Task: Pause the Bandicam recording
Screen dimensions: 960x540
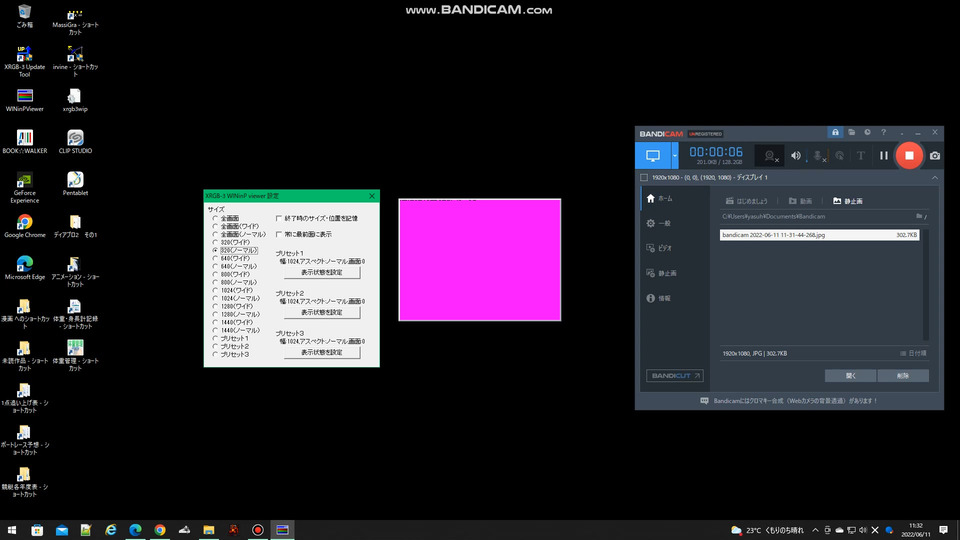Action: (883, 156)
